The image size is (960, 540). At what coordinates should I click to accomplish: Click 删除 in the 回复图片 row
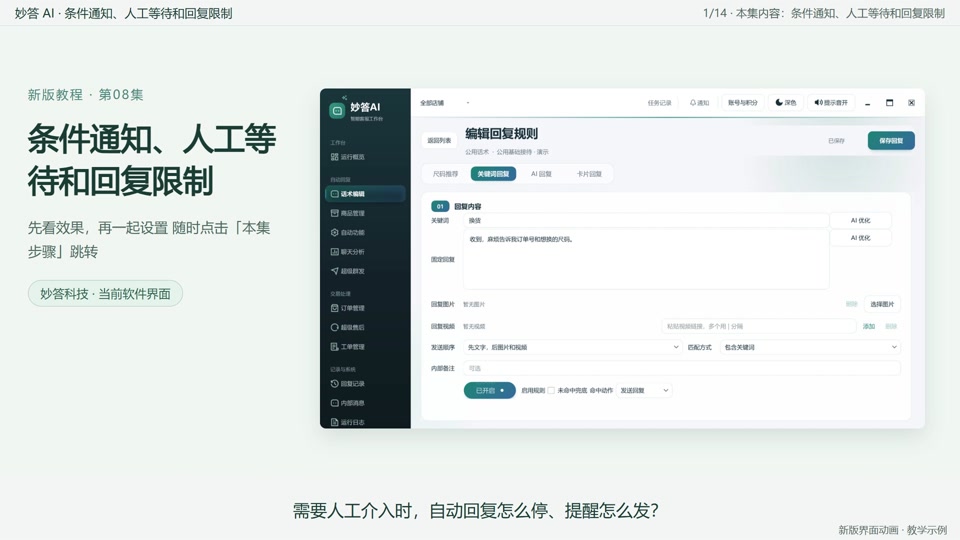tap(852, 304)
